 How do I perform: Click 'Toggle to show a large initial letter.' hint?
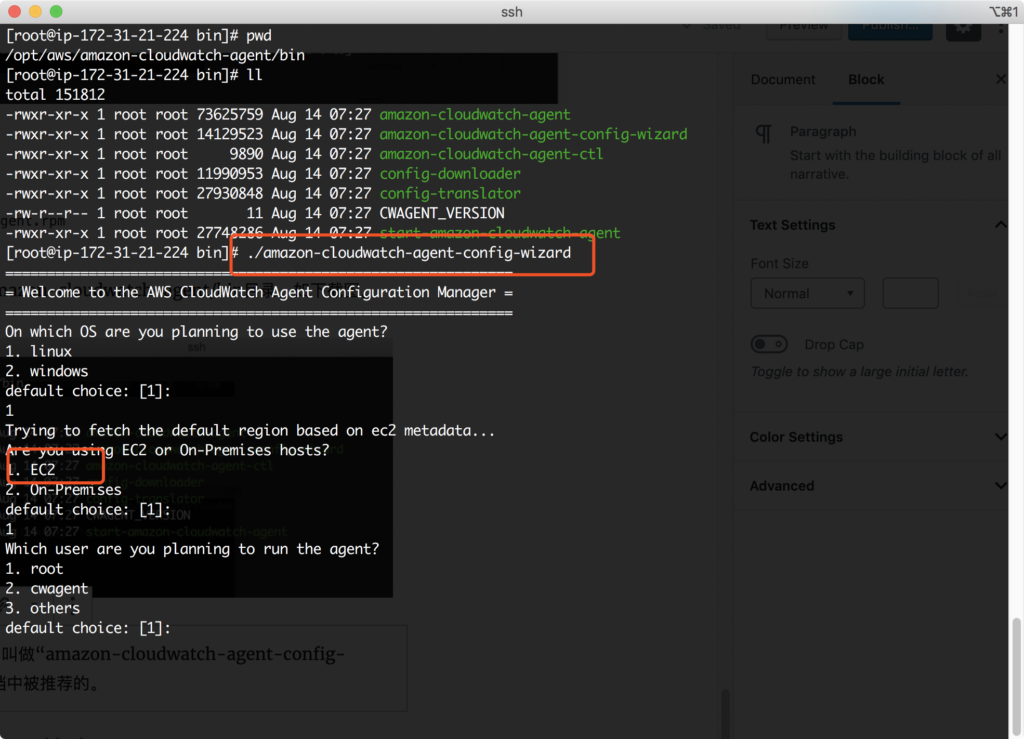point(859,371)
